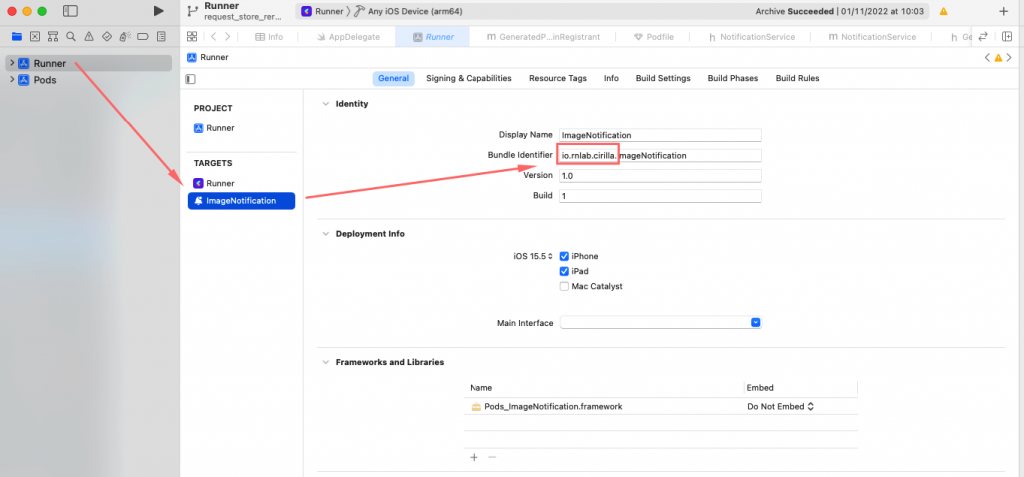1024x477 pixels.
Task: Switch to Build Phases tab
Action: coord(733,78)
